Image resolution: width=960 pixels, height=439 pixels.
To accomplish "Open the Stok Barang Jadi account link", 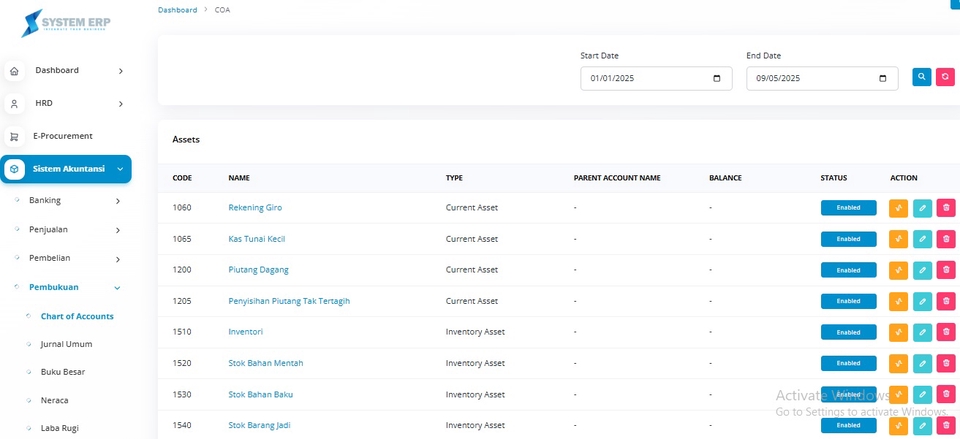I will click(260, 425).
